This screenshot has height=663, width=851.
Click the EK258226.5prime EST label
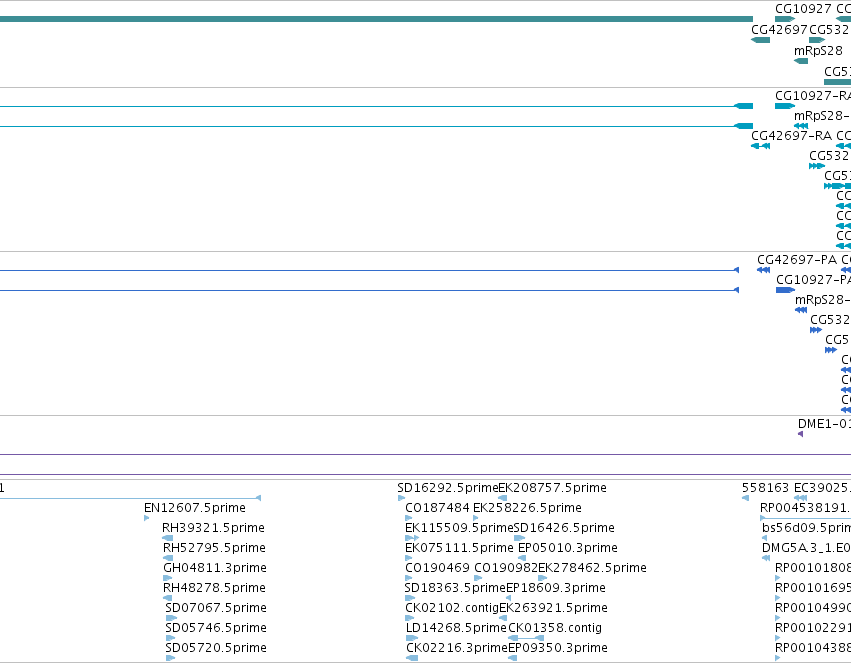point(527,508)
